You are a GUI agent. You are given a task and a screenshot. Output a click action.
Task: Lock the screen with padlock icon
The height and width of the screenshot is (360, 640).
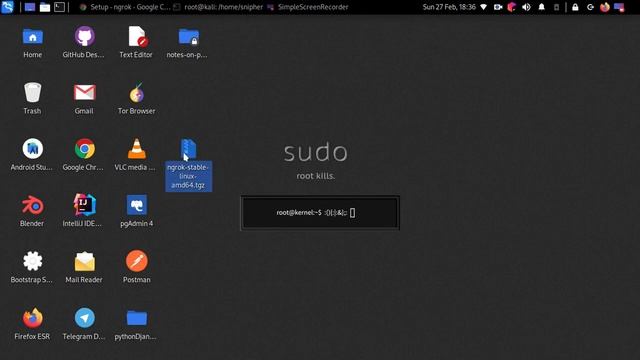tap(575, 7)
